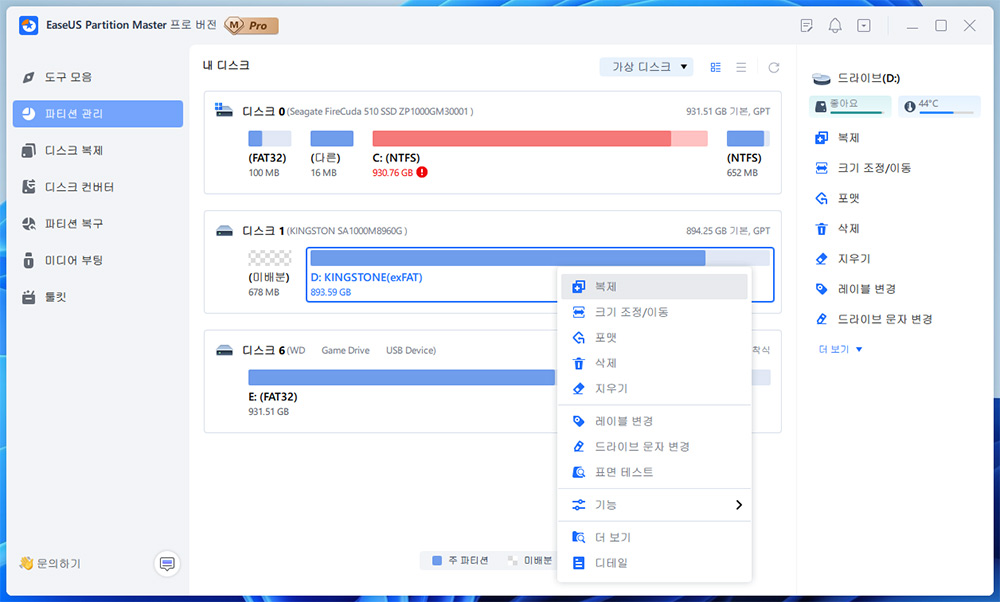The image size is (1000, 602).
Task: Choose 크기 조정/이동 in the context menu
Action: point(654,312)
